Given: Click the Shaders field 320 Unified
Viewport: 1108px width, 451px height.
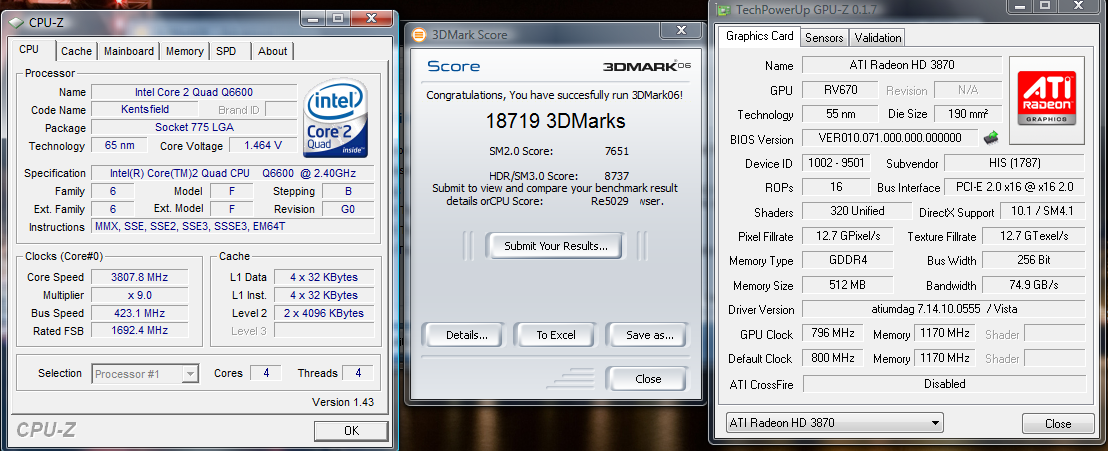Looking at the screenshot, I should click(857, 211).
